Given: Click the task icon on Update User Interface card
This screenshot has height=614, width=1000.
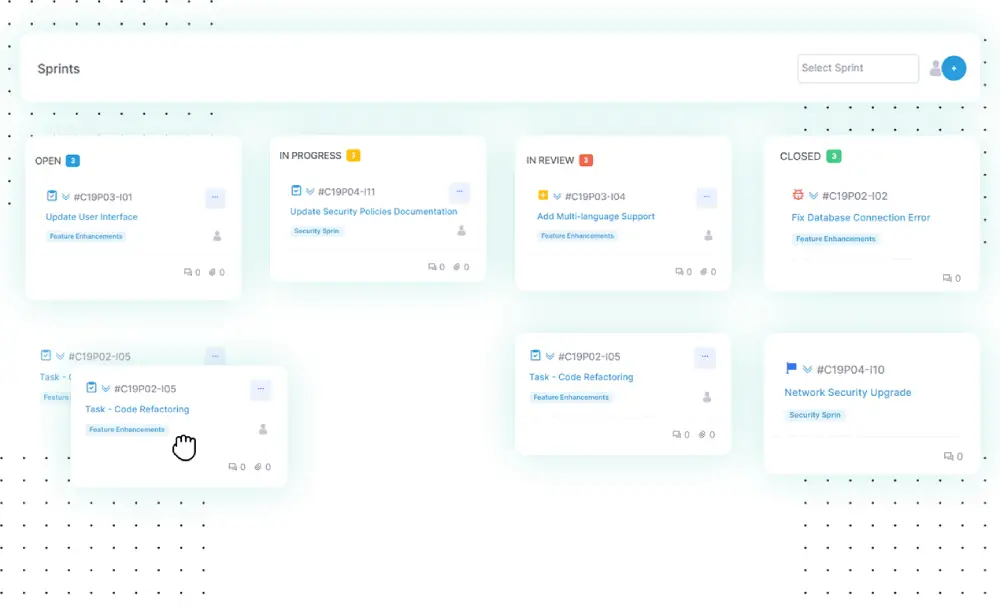Looking at the screenshot, I should click(52, 197).
